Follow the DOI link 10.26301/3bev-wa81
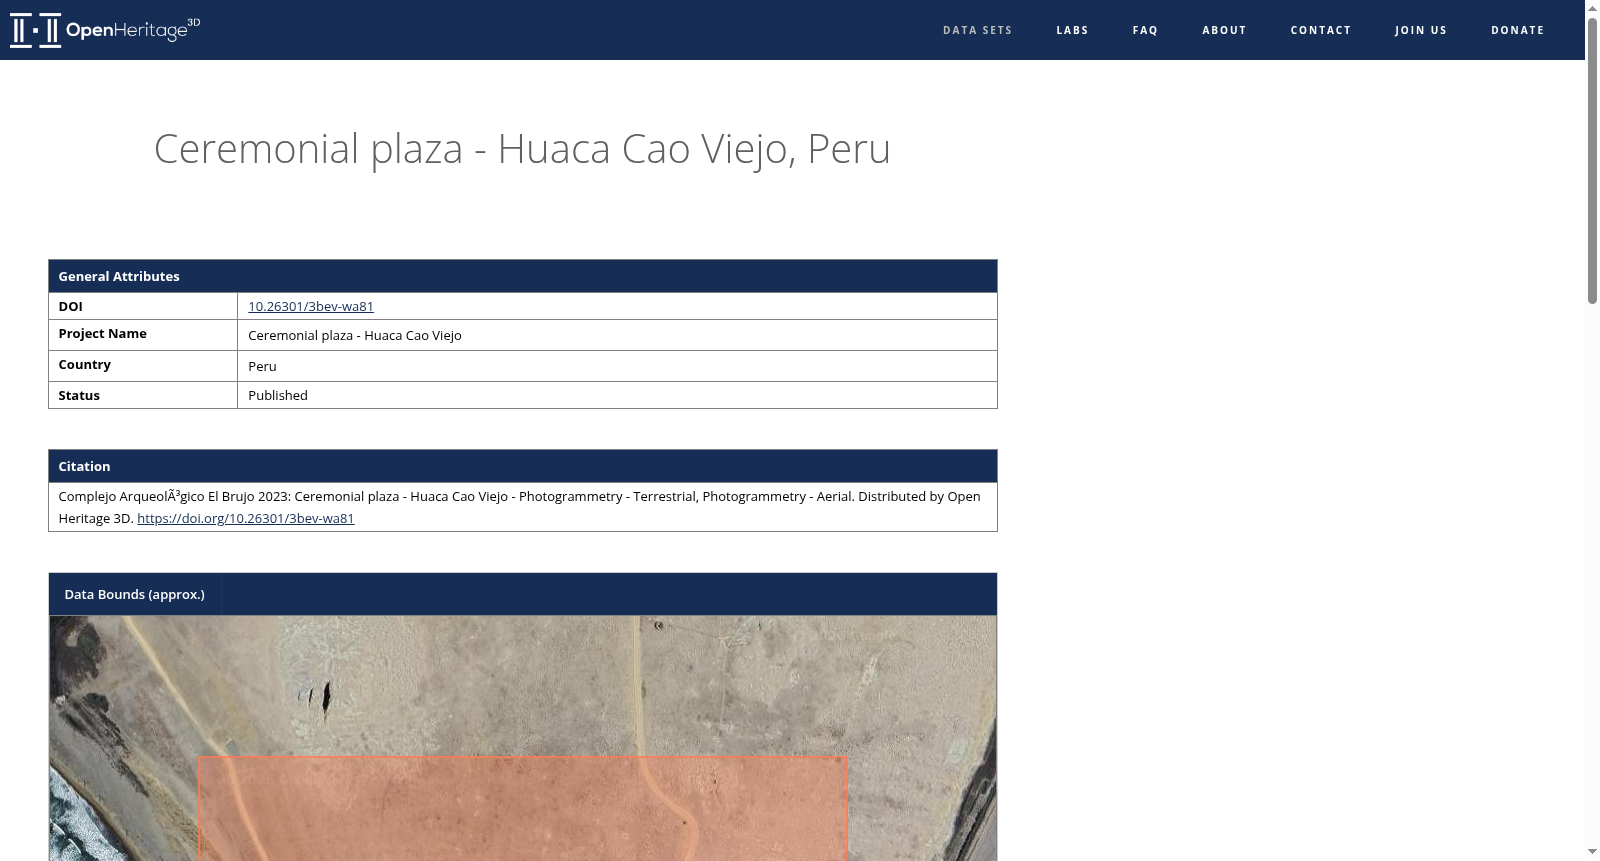The width and height of the screenshot is (1600, 861). [x=311, y=306]
